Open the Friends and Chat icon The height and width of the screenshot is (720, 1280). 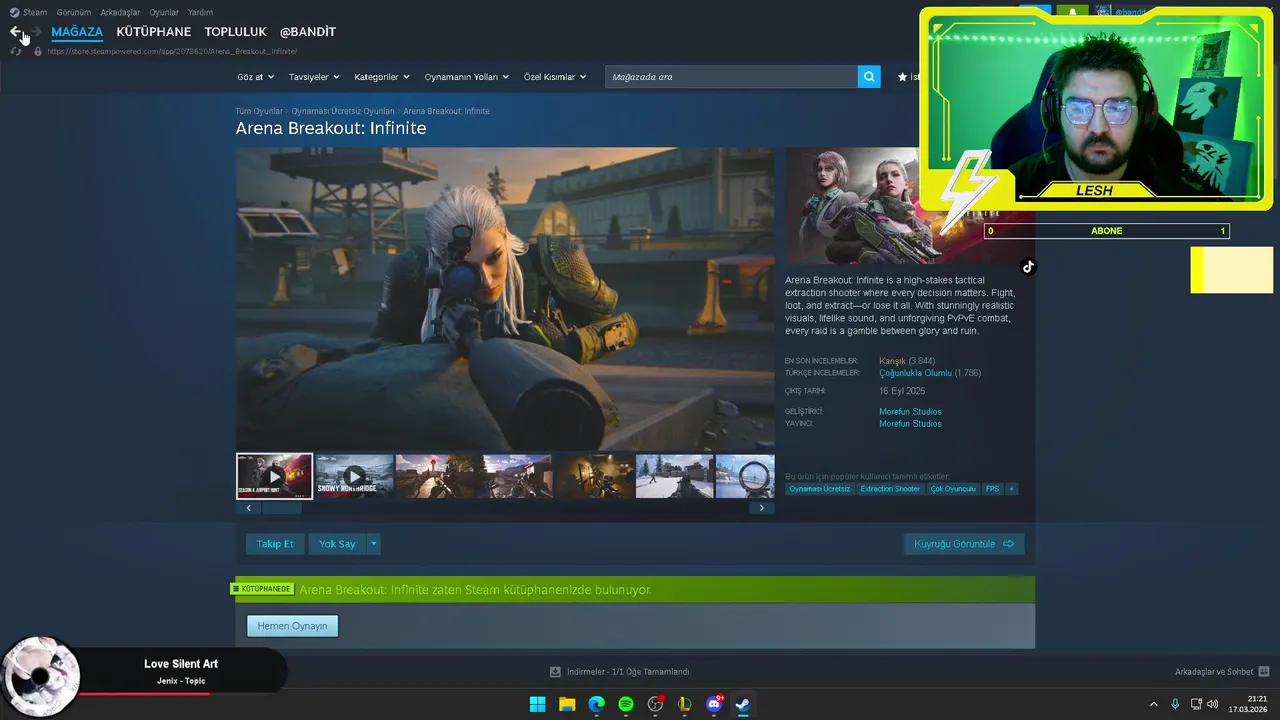[x=1264, y=672]
